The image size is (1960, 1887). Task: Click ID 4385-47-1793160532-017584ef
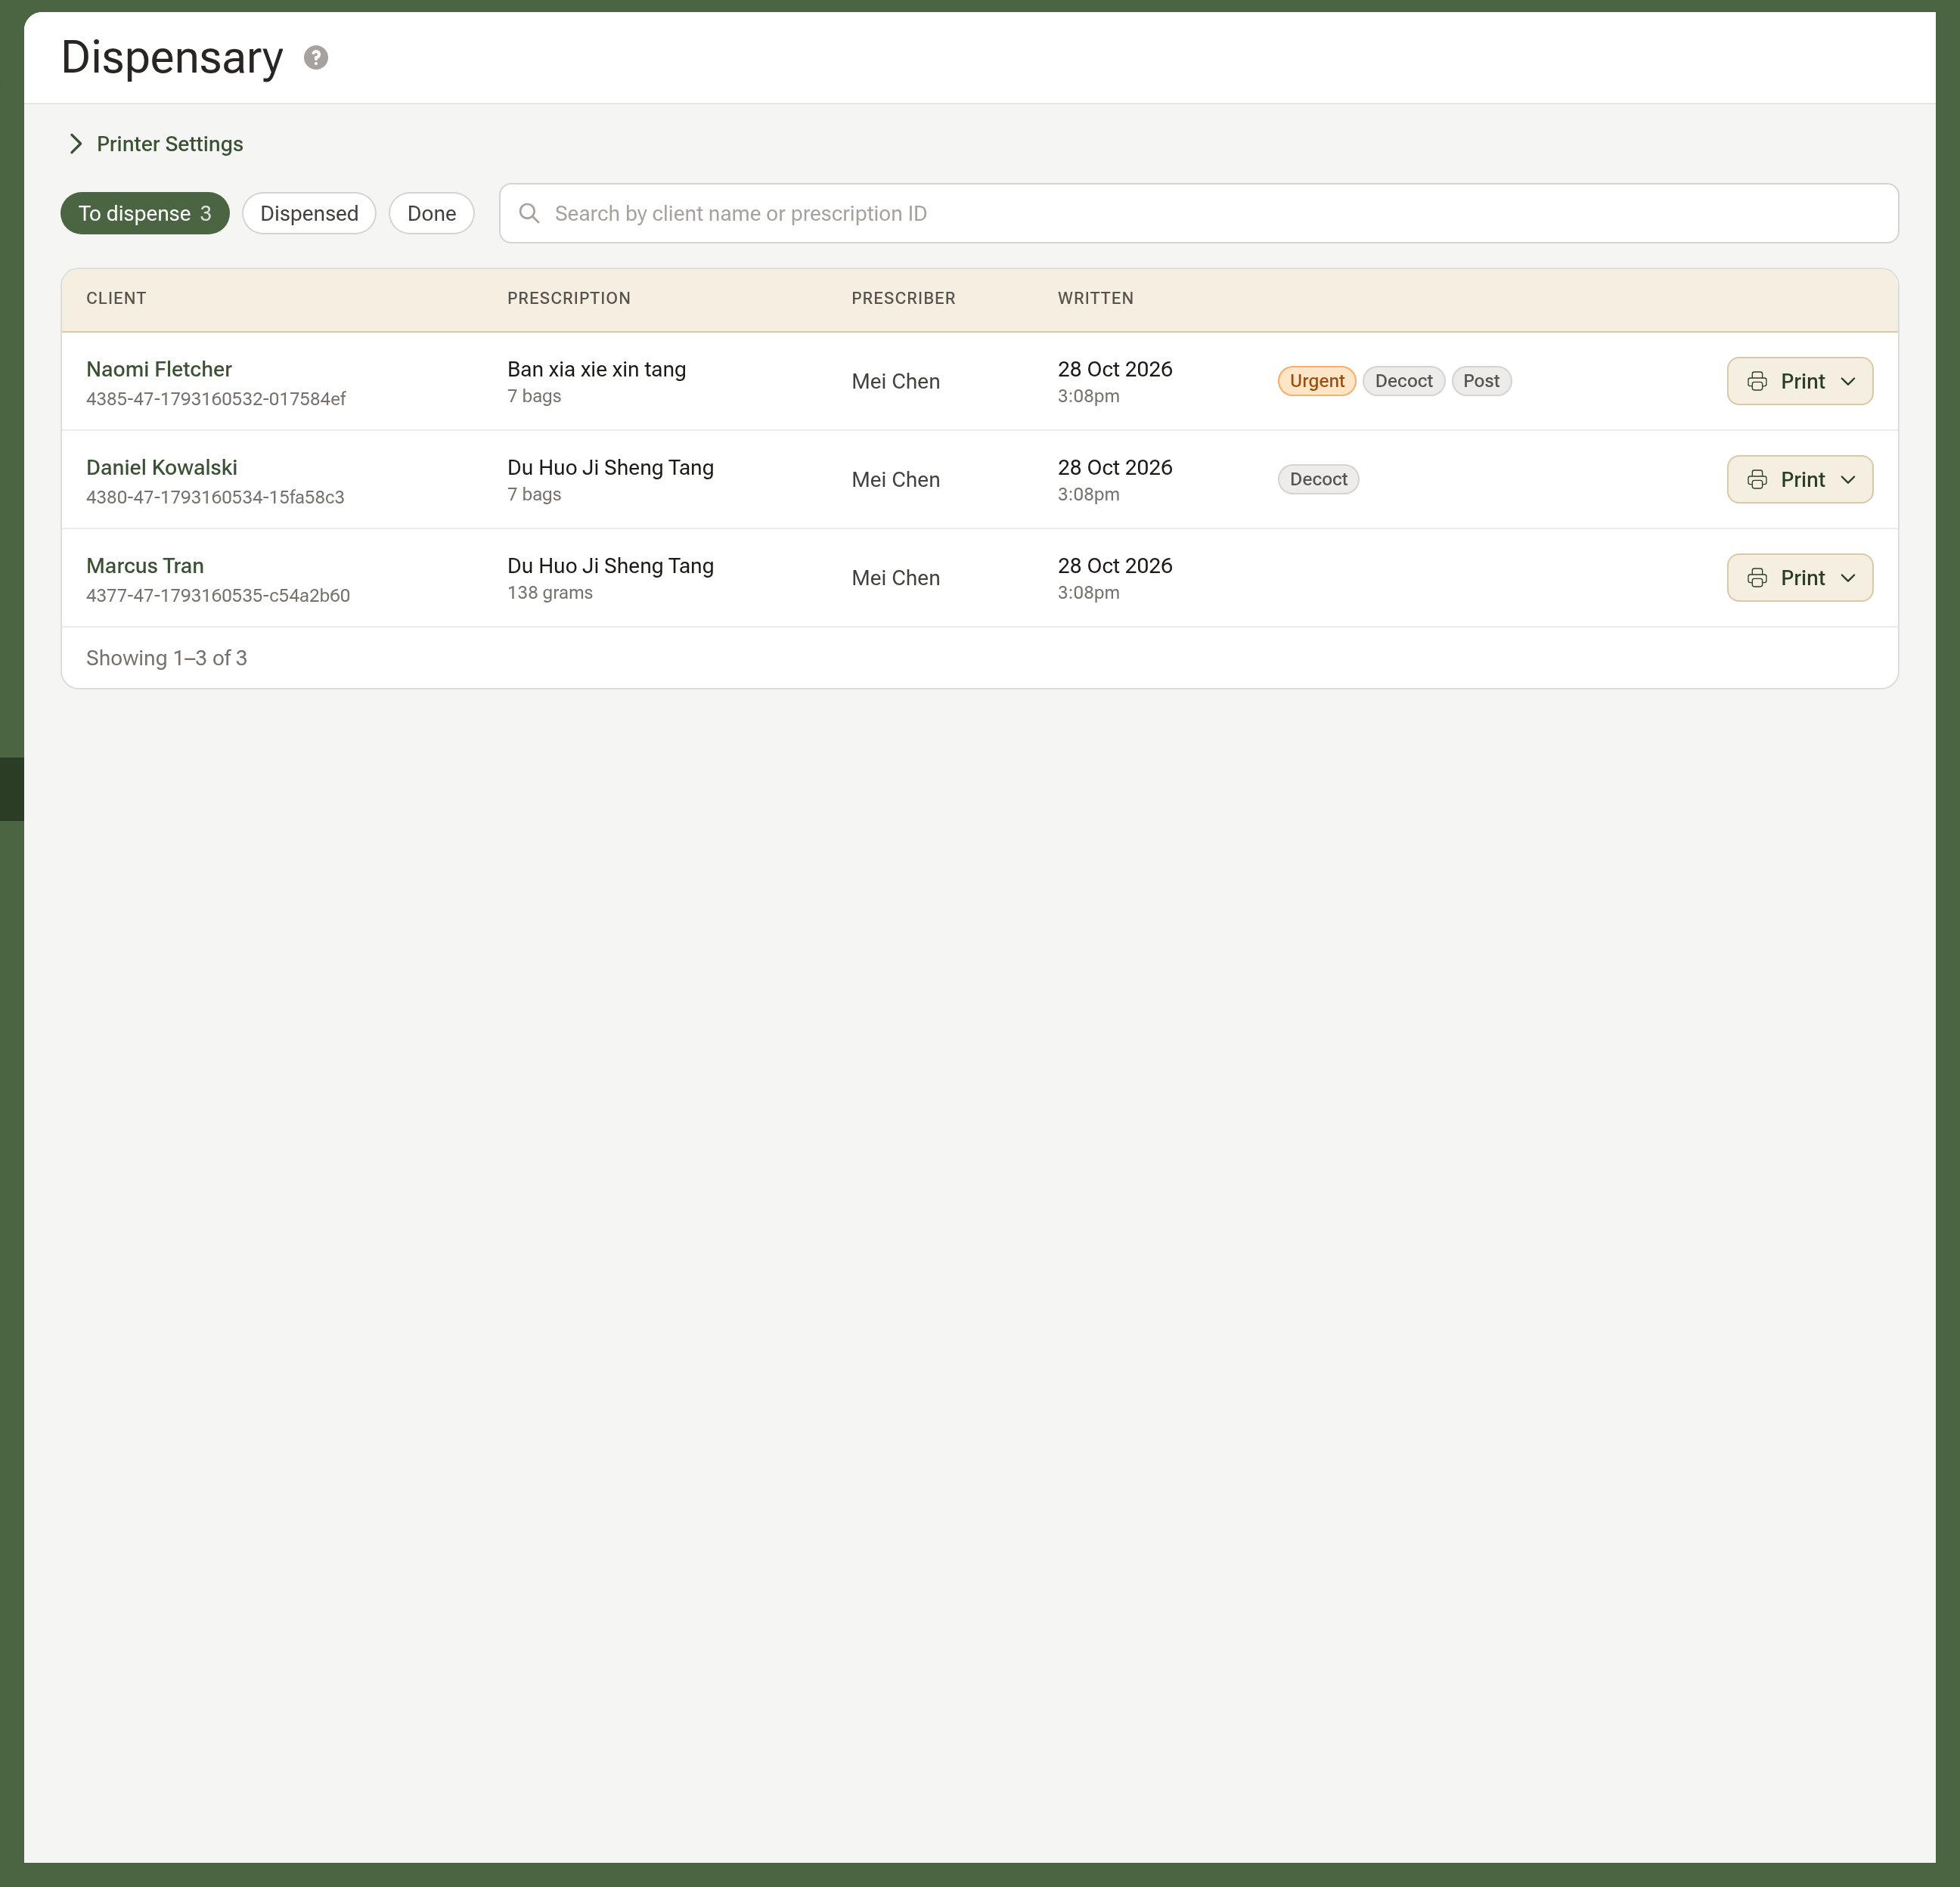click(216, 399)
